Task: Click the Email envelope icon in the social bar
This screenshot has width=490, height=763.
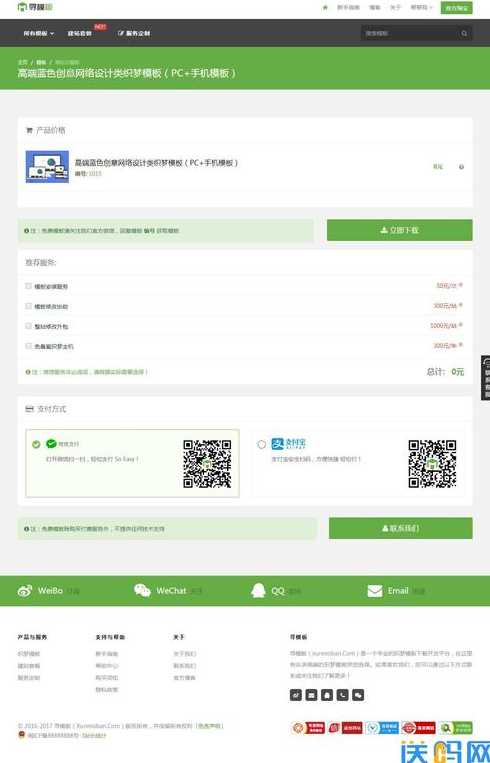Action: (x=375, y=591)
